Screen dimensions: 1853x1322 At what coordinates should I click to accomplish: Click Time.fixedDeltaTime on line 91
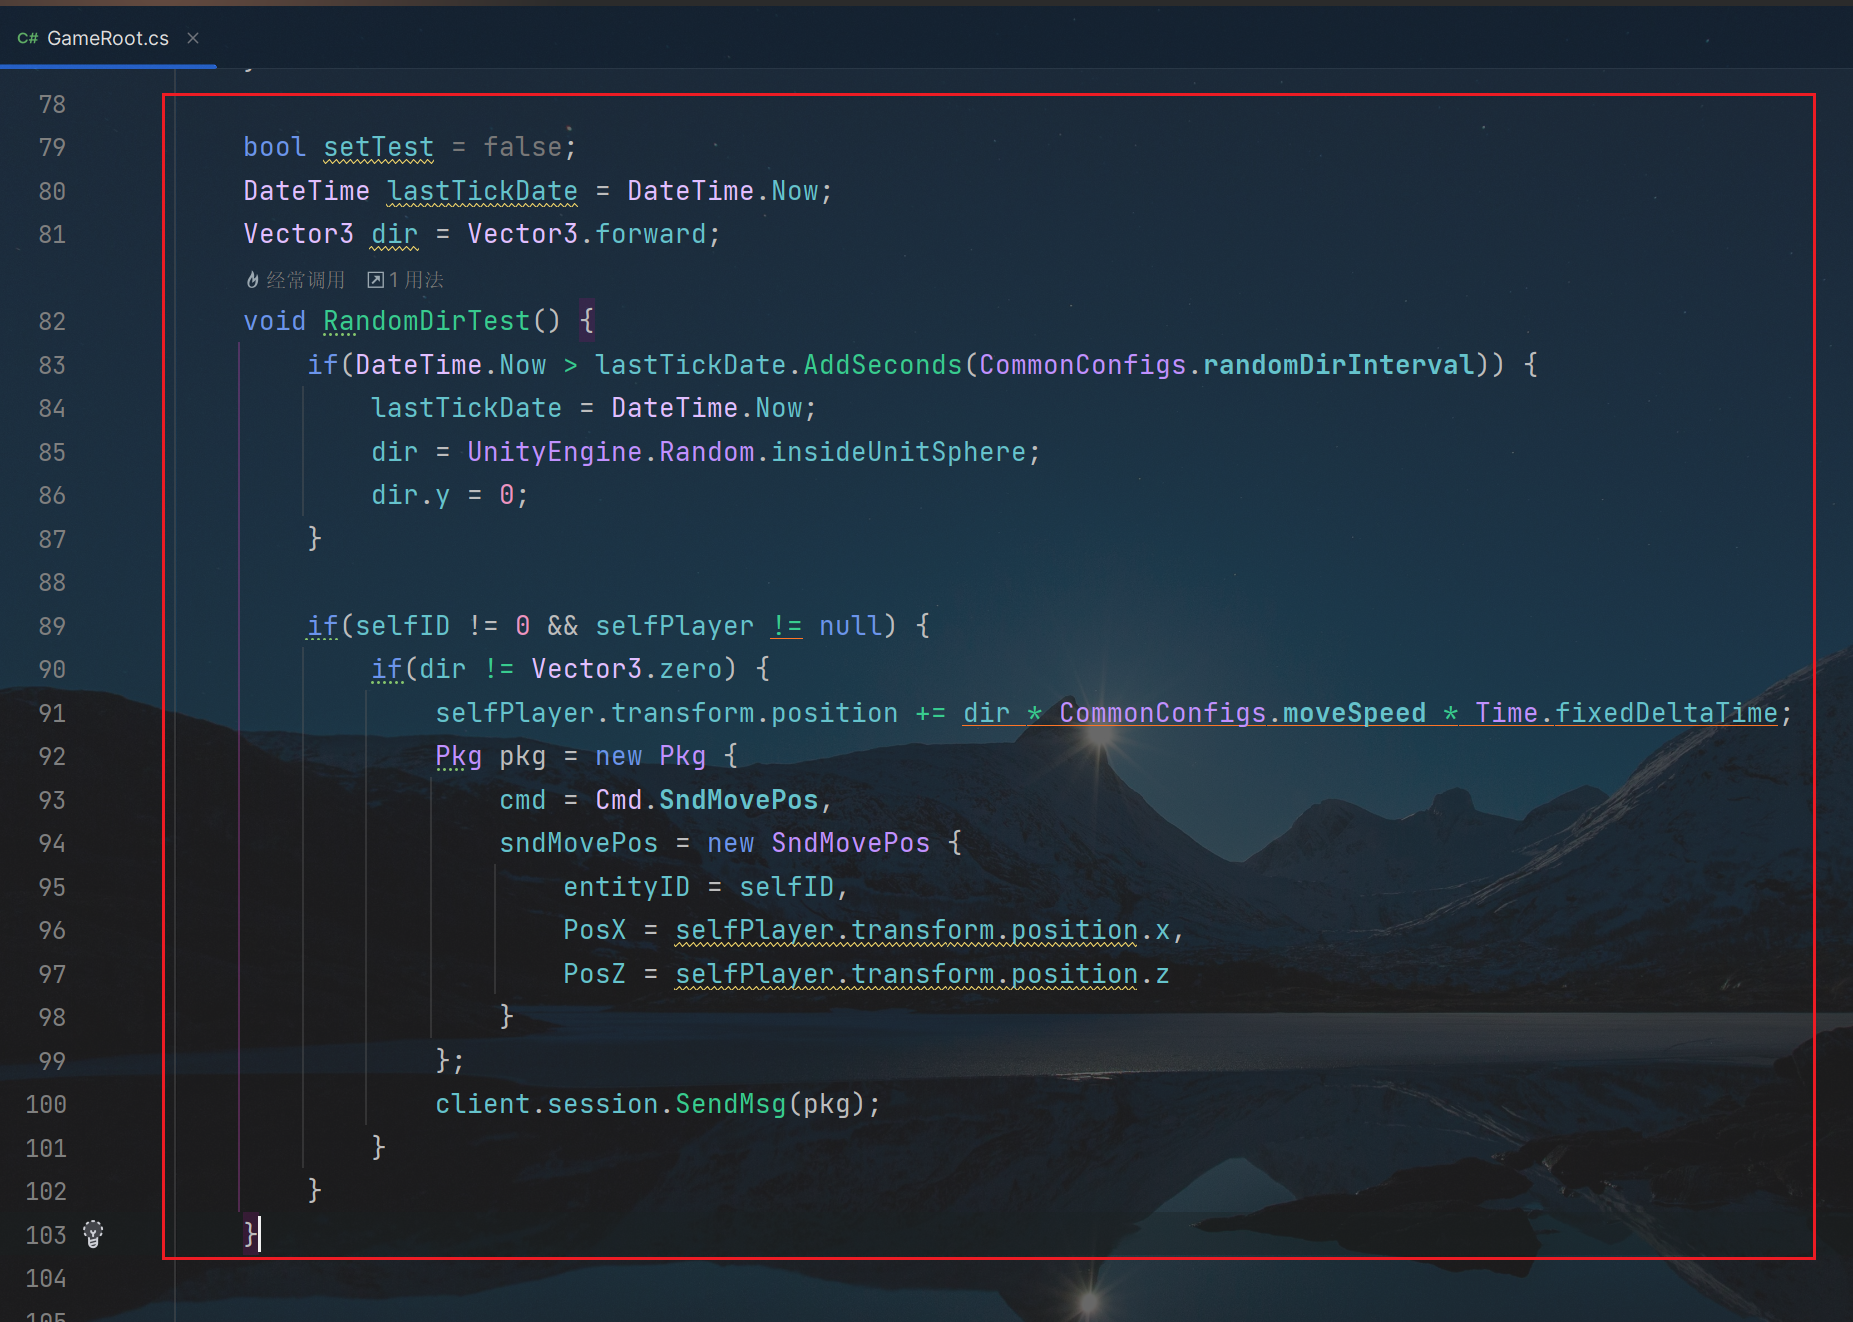(x=1626, y=713)
